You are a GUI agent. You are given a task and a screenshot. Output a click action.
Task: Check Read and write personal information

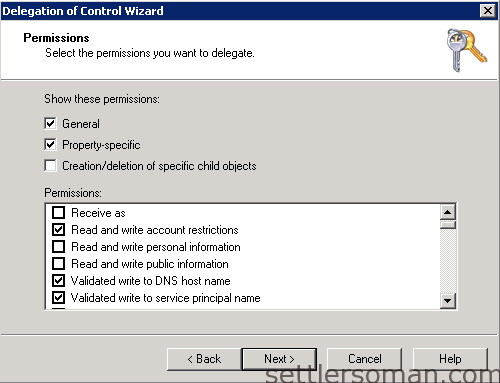pyautogui.click(x=59, y=247)
